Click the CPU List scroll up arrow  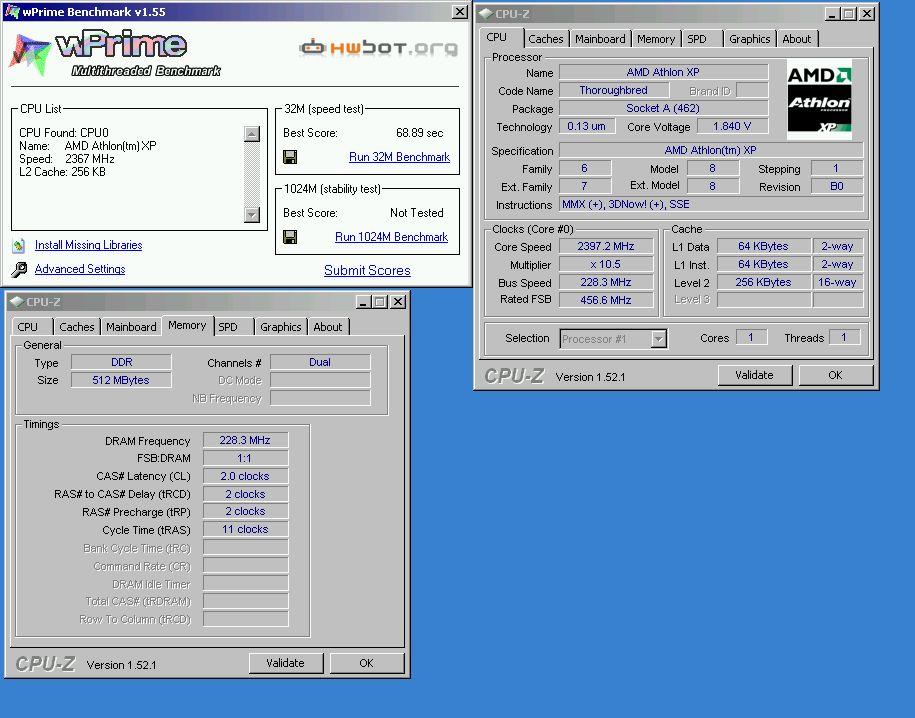252,134
